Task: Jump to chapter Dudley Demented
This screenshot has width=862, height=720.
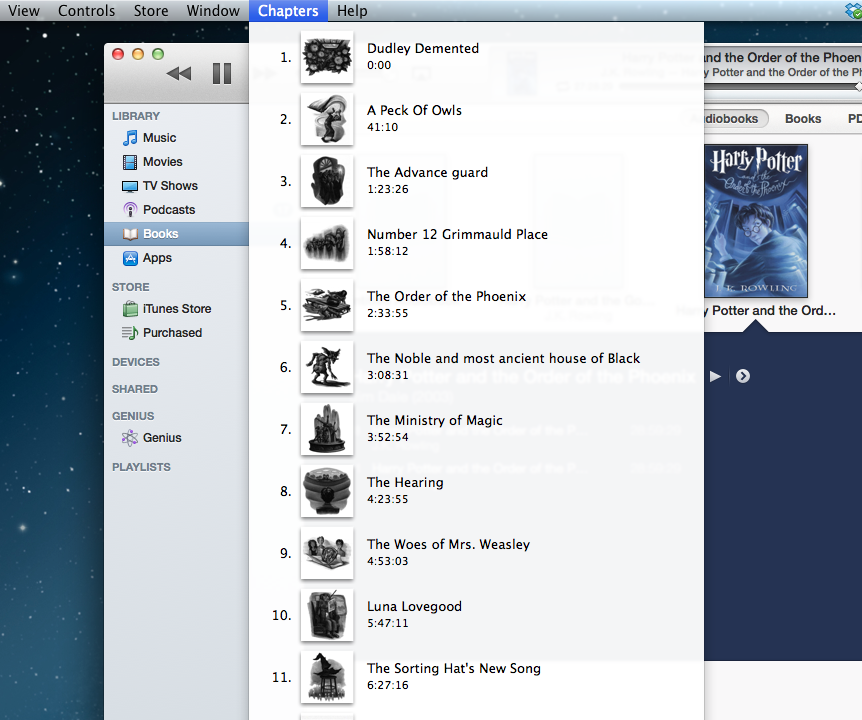Action: 476,57
